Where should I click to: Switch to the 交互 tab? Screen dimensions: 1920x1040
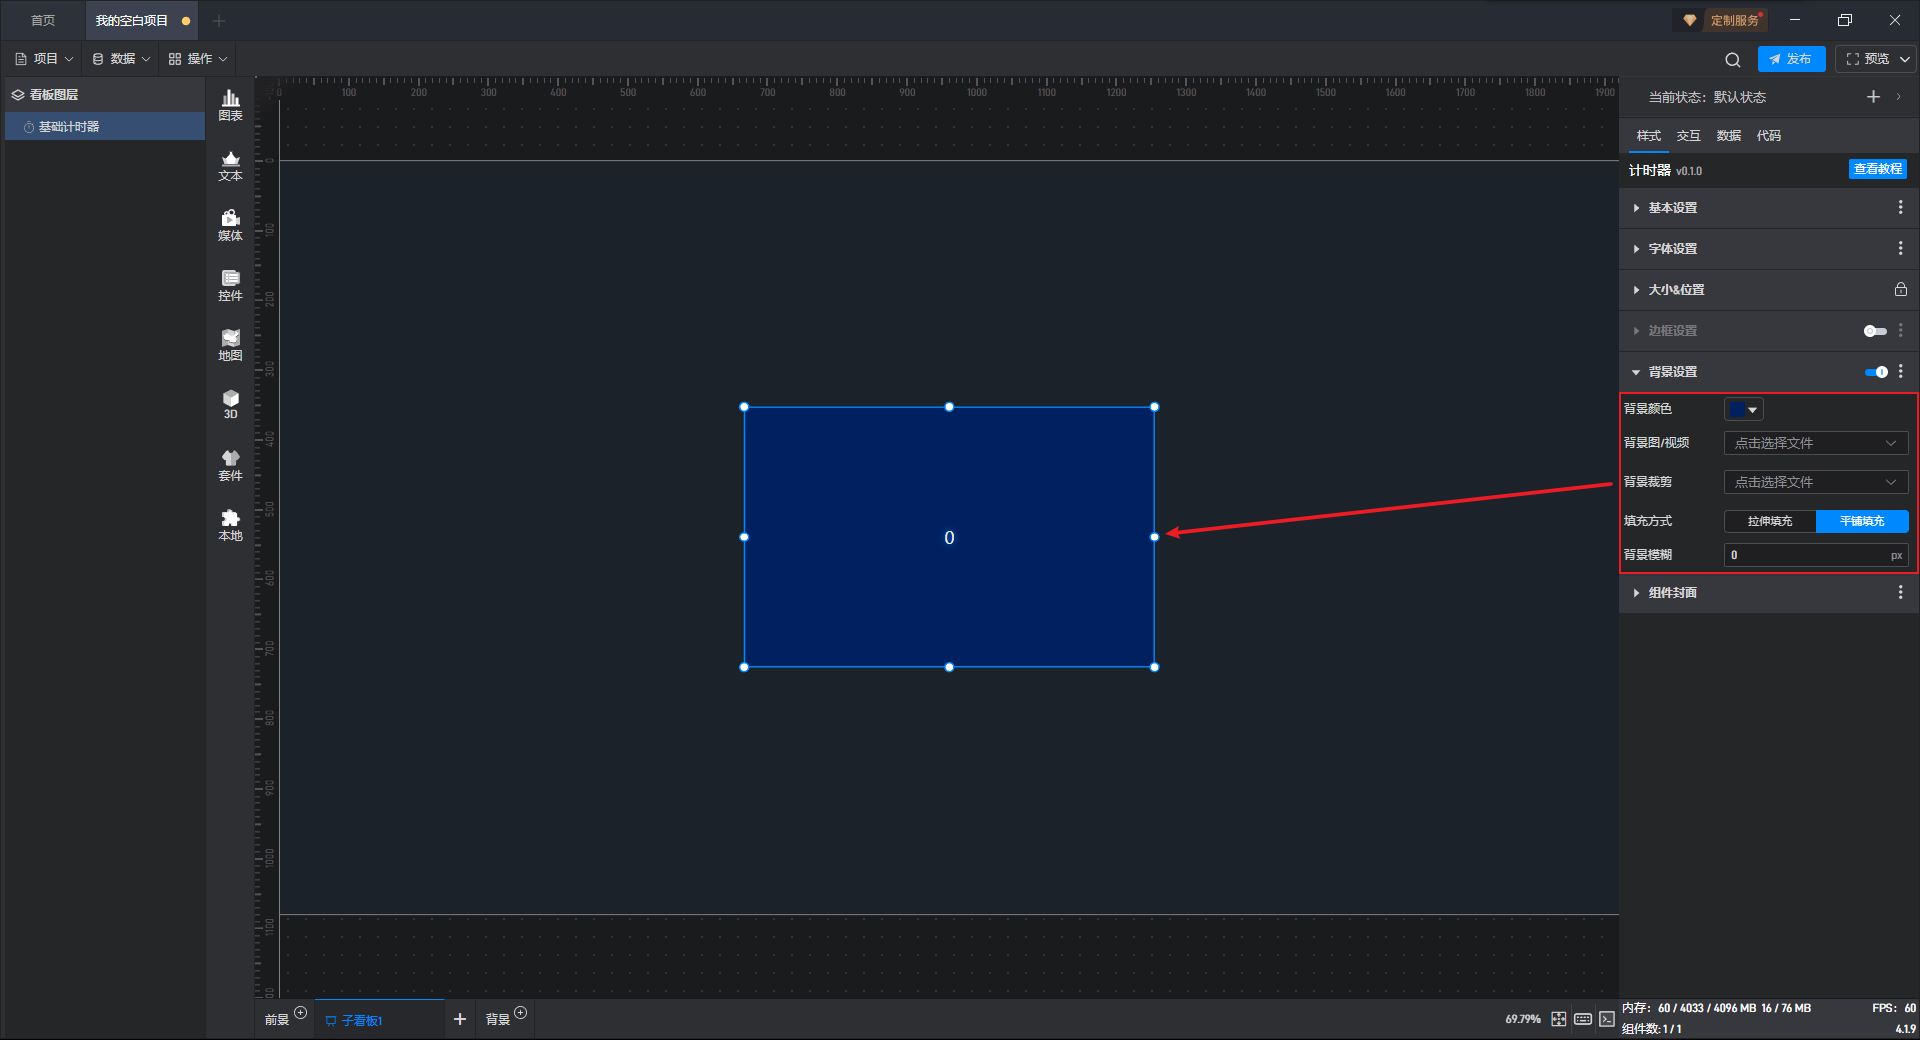click(1689, 136)
